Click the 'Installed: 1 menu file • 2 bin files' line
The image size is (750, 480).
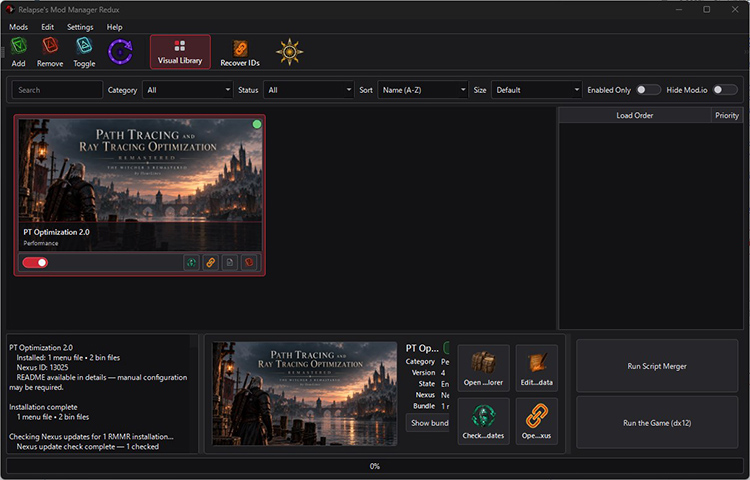tap(68, 358)
